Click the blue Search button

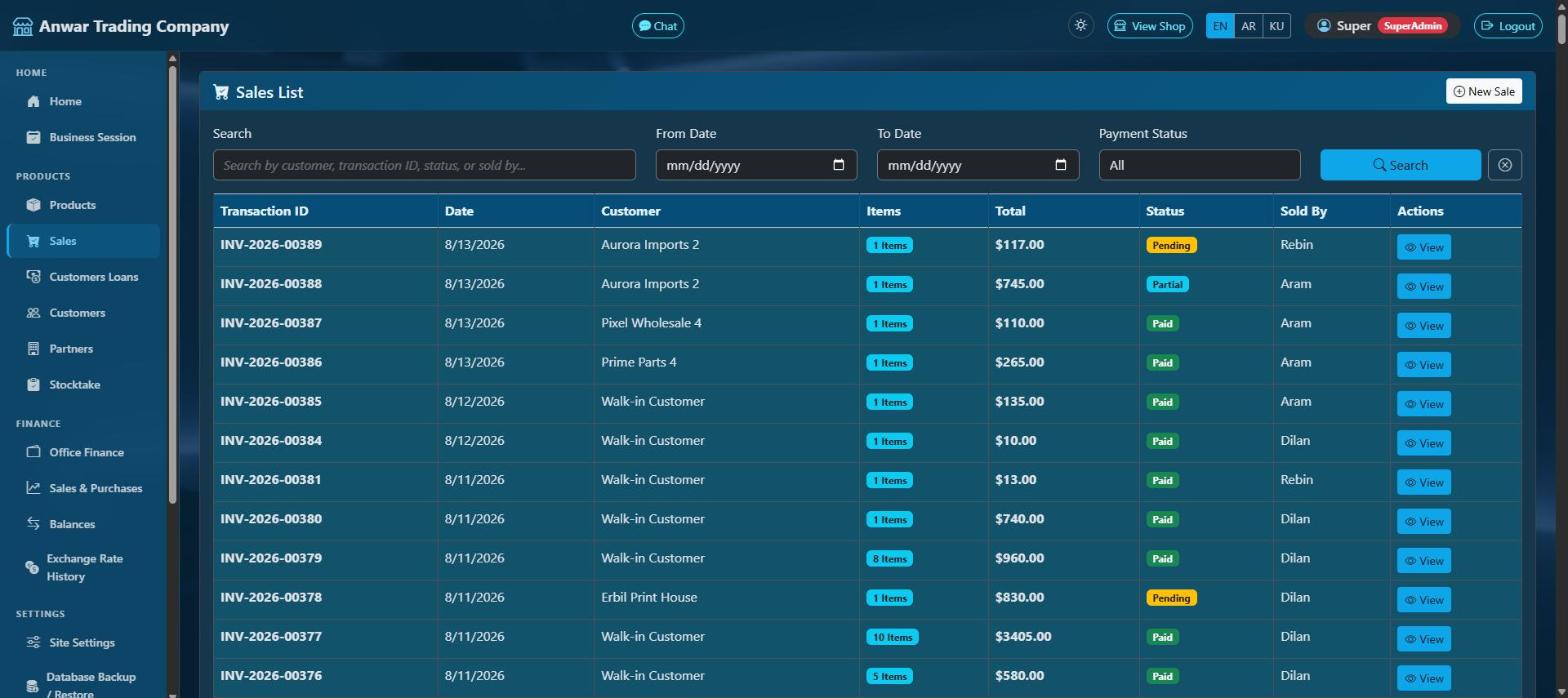coord(1400,165)
